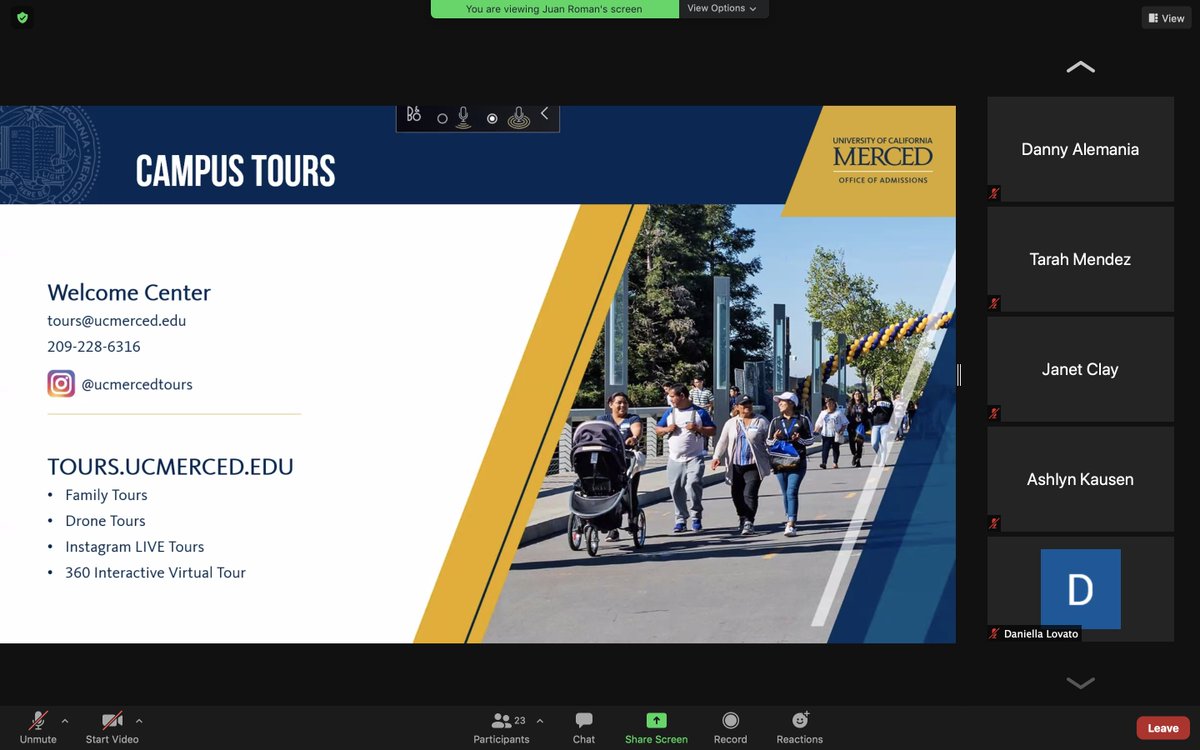Image resolution: width=1200 pixels, height=750 pixels.
Task: Click the tours@ucmerced.edu email on slide
Action: [x=117, y=321]
